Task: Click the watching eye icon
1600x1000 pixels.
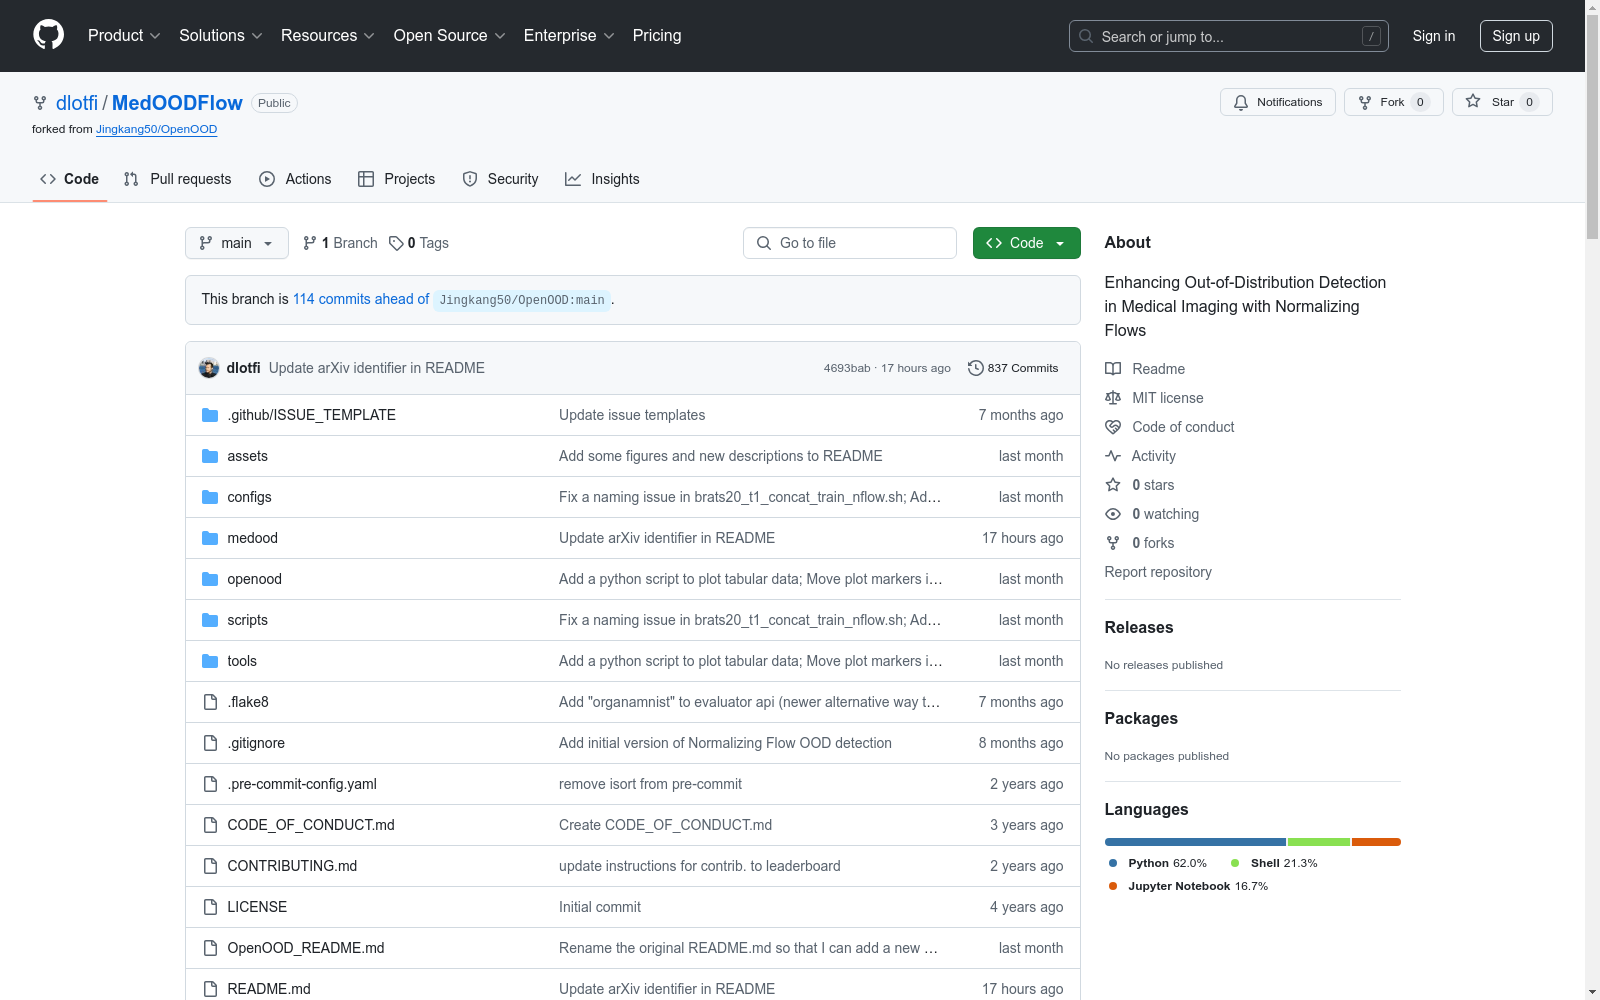Action: 1113,514
